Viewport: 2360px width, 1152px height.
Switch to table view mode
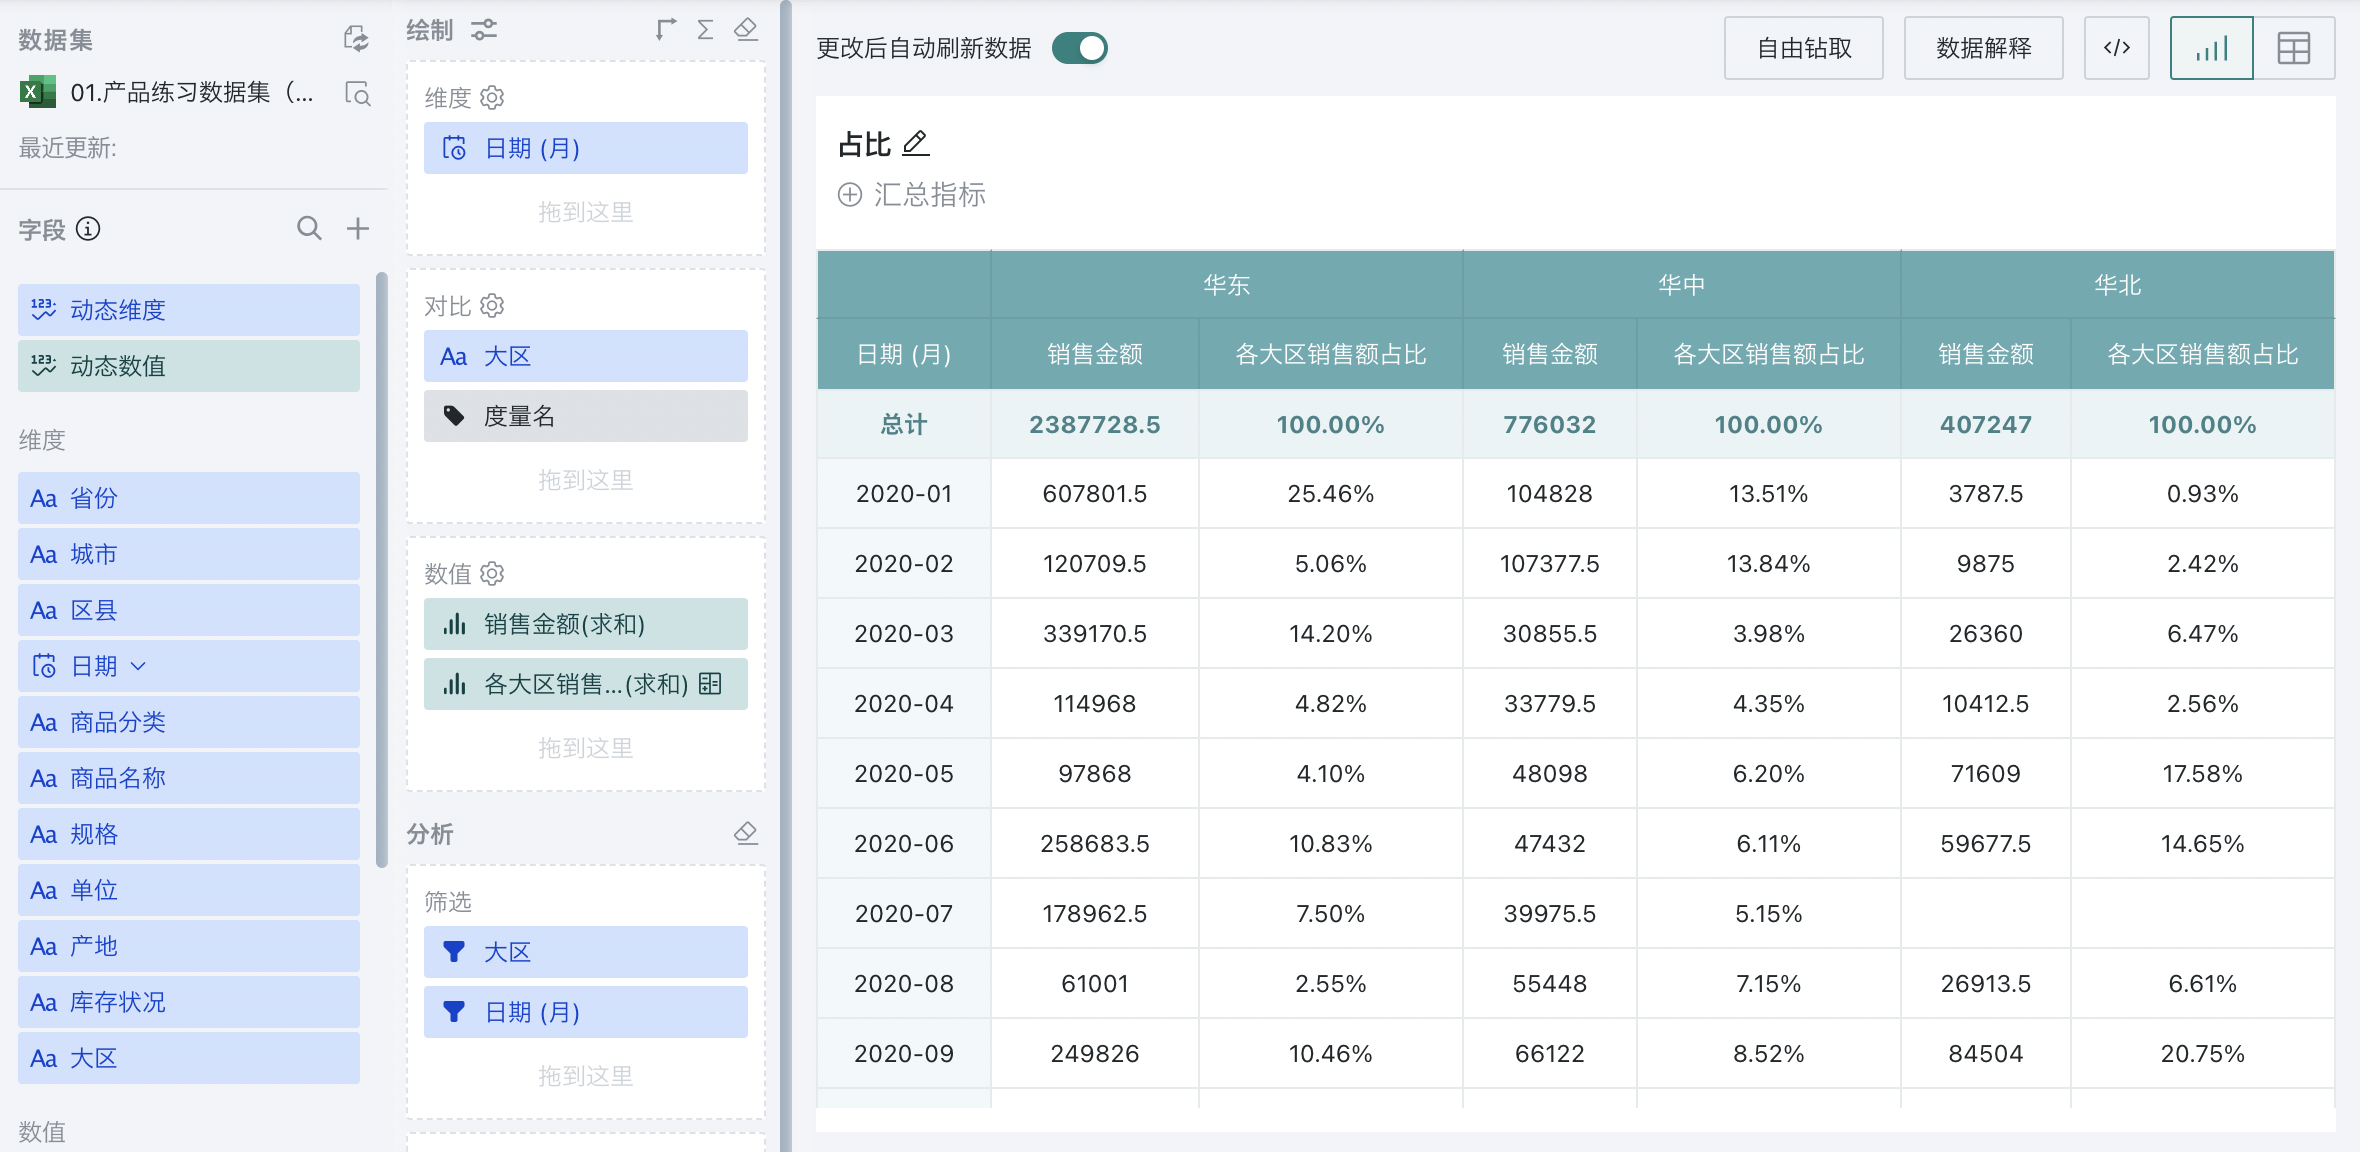point(2293,48)
